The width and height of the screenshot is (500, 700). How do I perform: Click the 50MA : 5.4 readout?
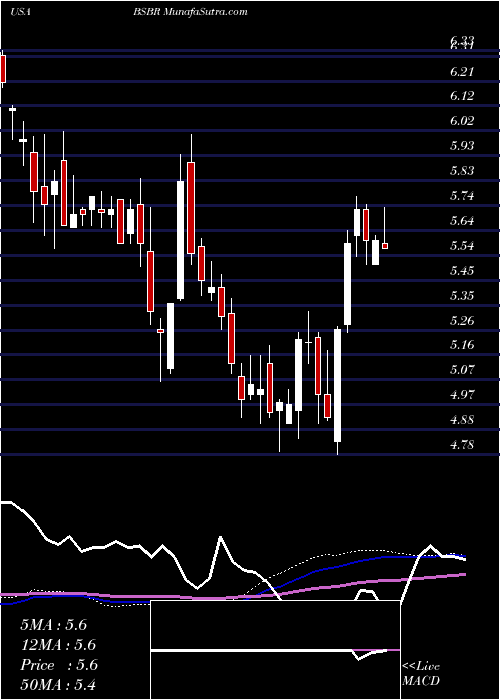58,685
